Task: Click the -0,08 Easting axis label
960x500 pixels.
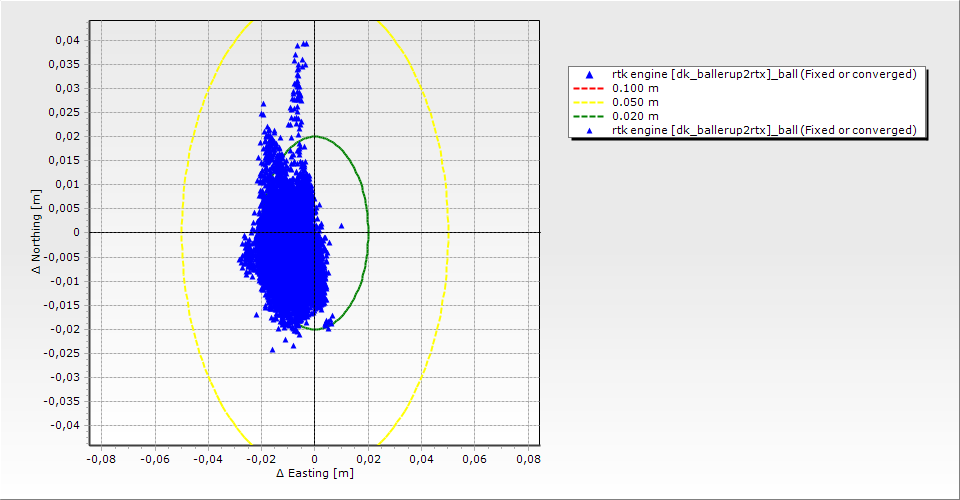Action: point(101,459)
